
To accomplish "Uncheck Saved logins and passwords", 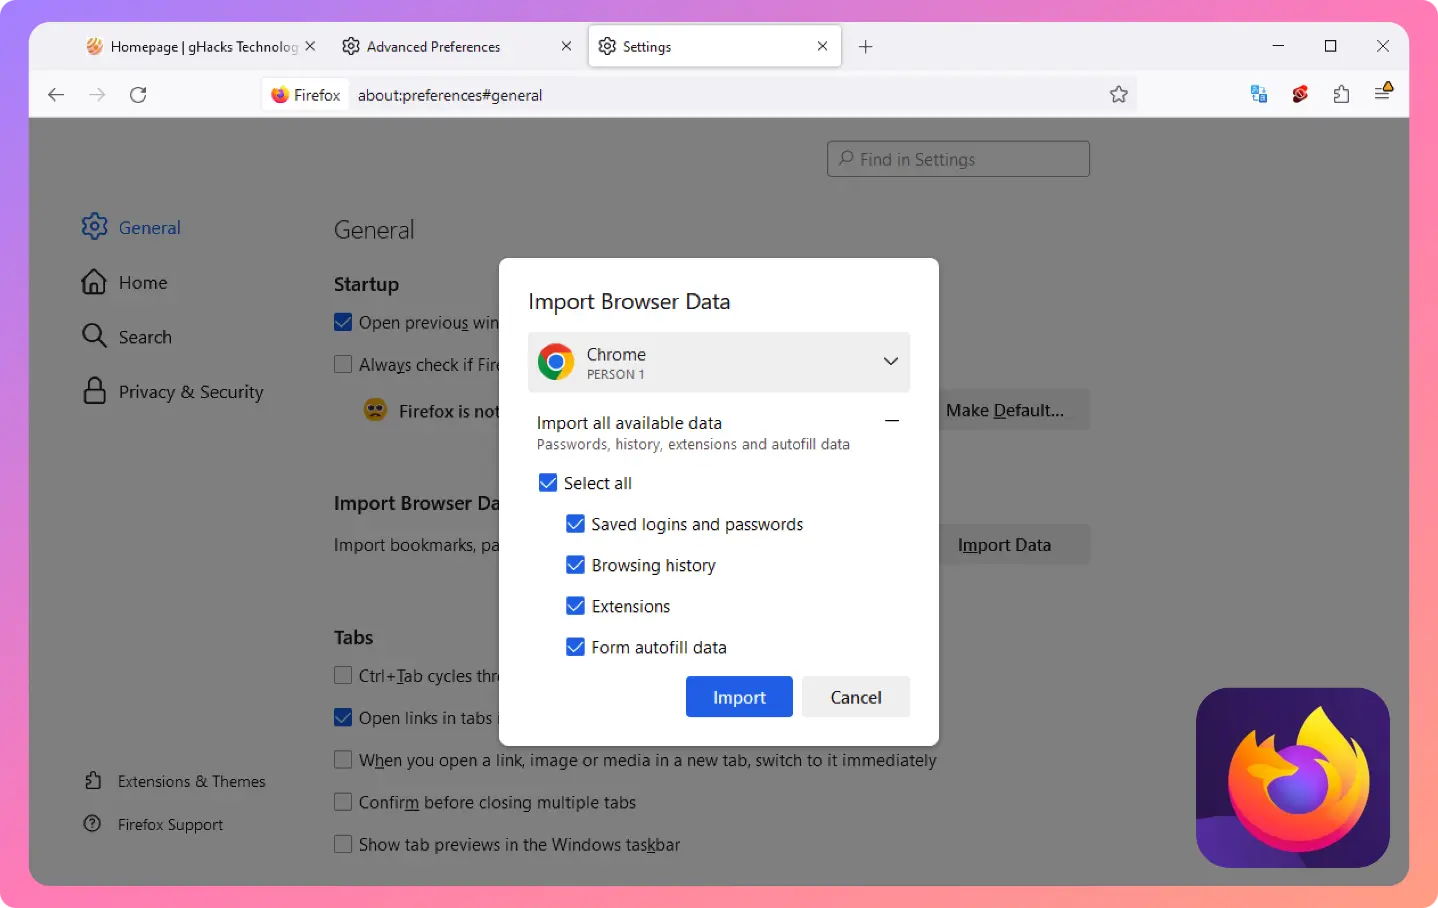I will click(x=575, y=524).
